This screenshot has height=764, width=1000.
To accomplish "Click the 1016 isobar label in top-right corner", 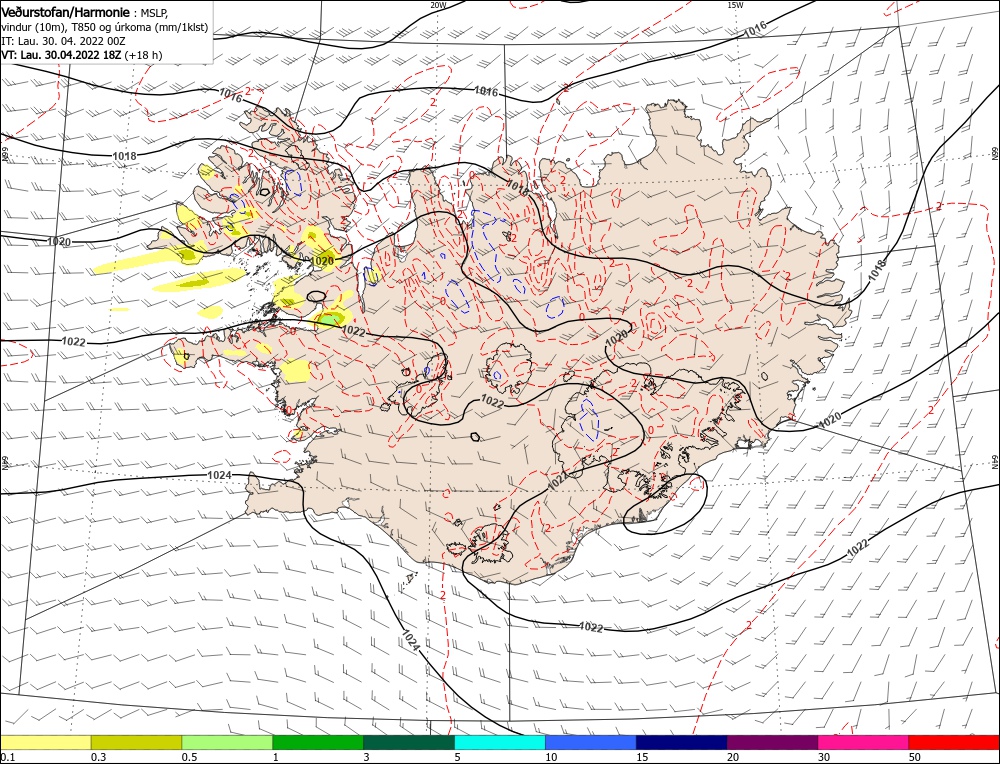I will [x=754, y=27].
